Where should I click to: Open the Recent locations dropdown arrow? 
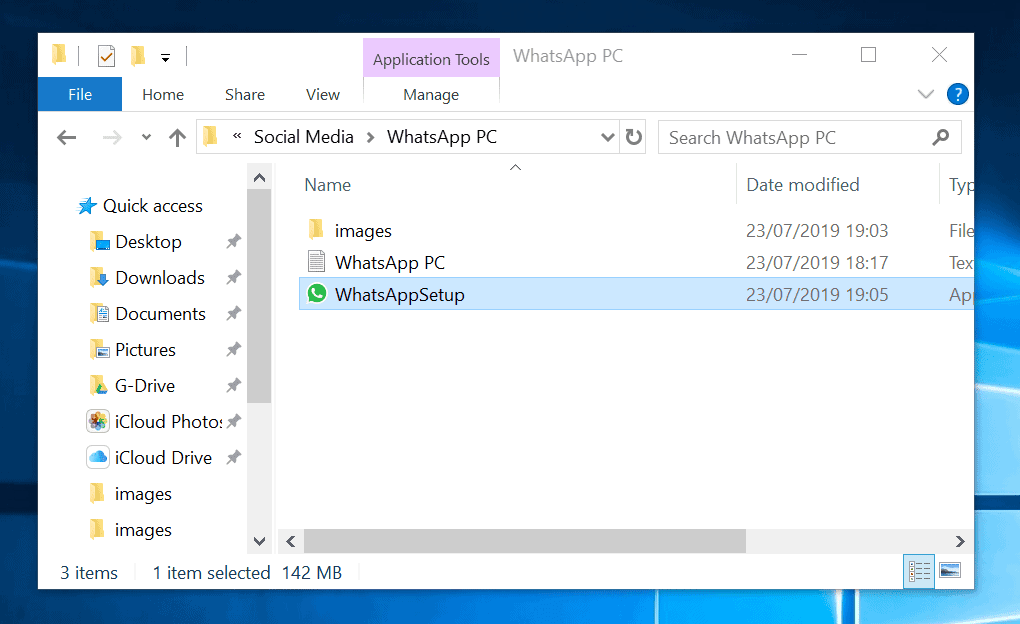pos(146,137)
